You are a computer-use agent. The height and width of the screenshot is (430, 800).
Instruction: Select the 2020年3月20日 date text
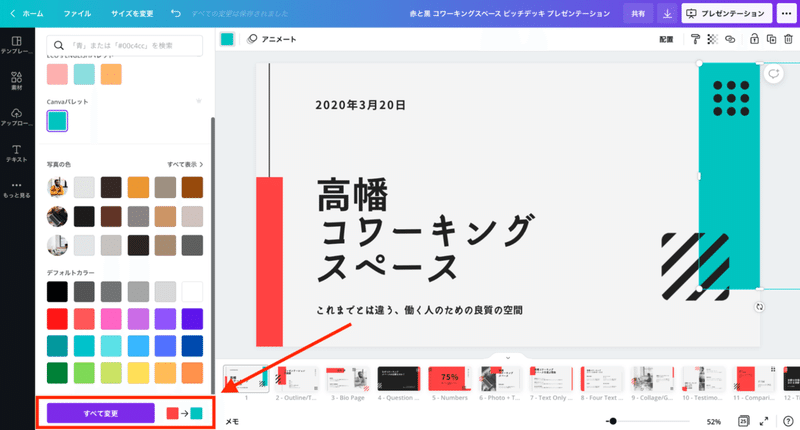(x=360, y=105)
